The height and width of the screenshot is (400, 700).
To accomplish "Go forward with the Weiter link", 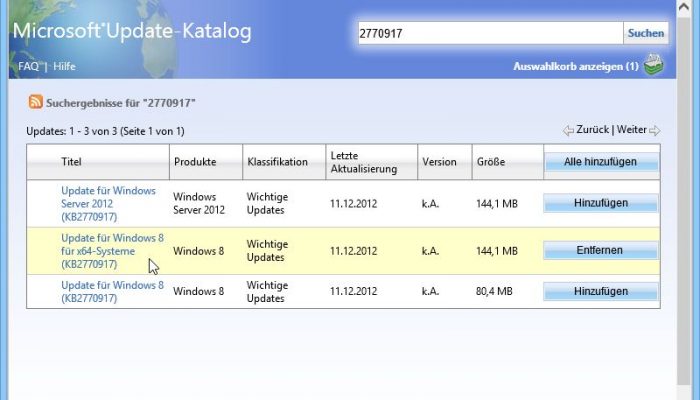I will pos(632,129).
